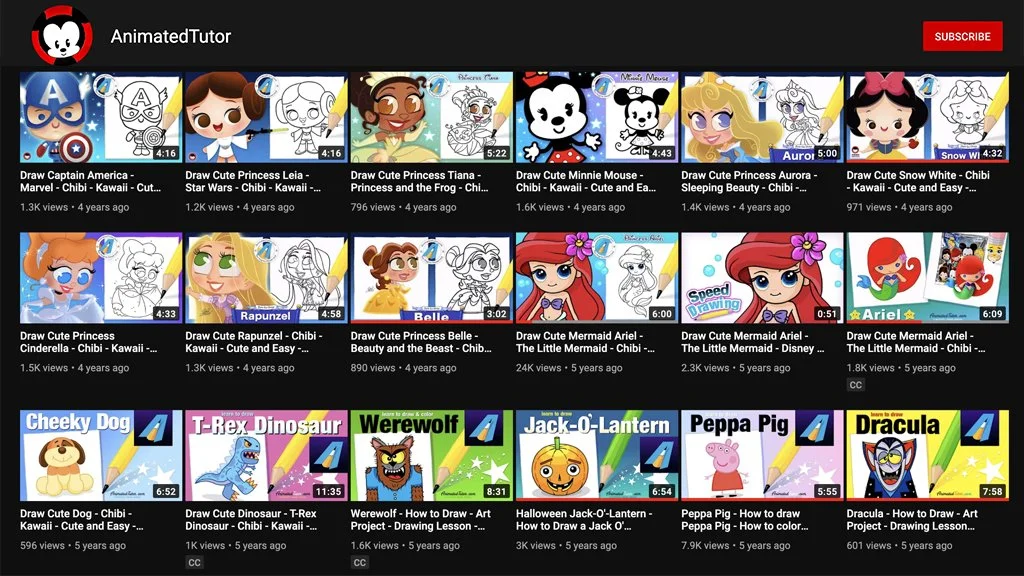Open the Belle drawing video thumbnail
The image size is (1024, 576).
pos(431,278)
